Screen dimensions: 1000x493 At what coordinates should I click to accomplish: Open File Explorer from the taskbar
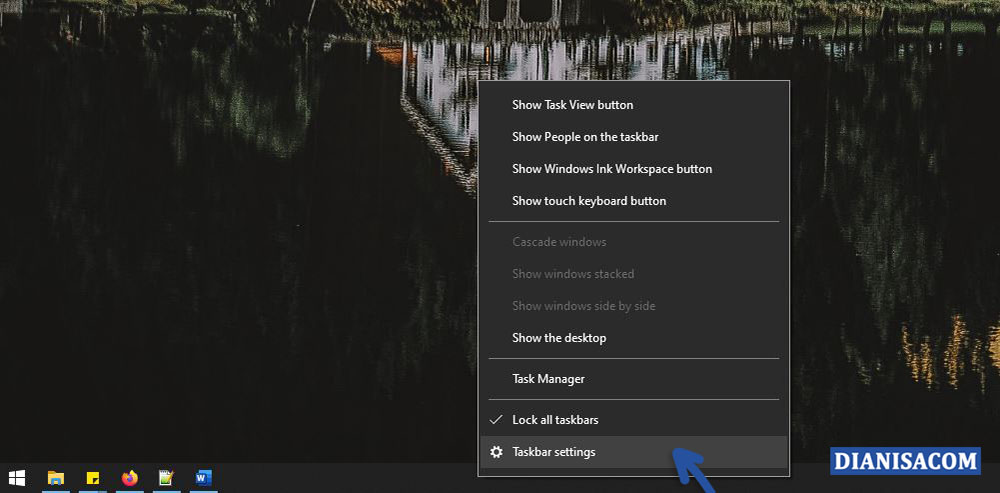pyautogui.click(x=56, y=478)
